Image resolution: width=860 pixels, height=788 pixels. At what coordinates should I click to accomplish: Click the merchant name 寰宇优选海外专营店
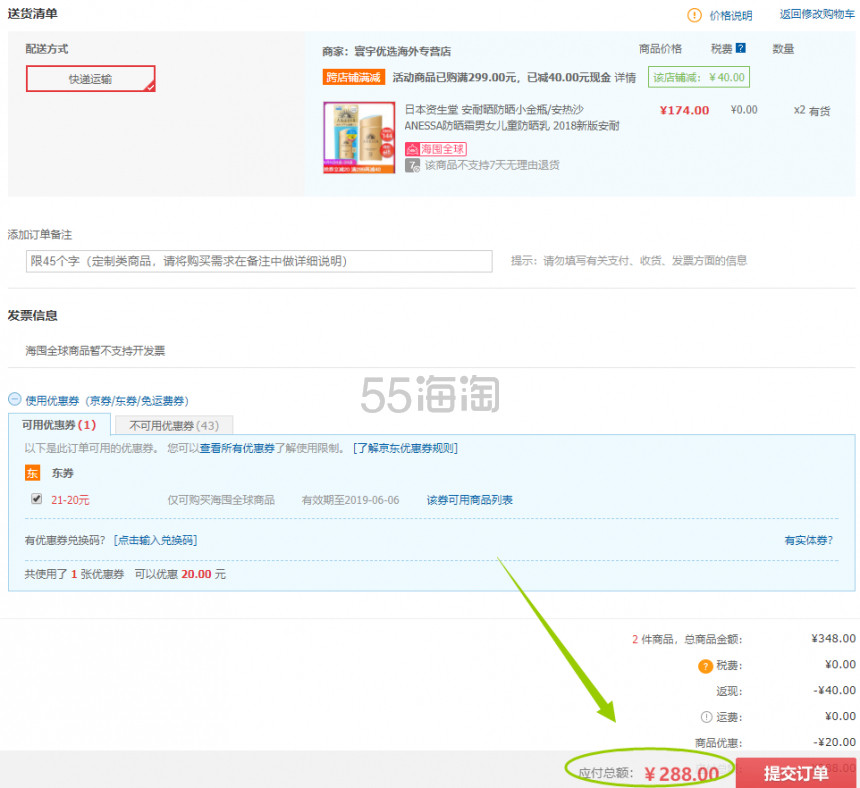coord(403,51)
